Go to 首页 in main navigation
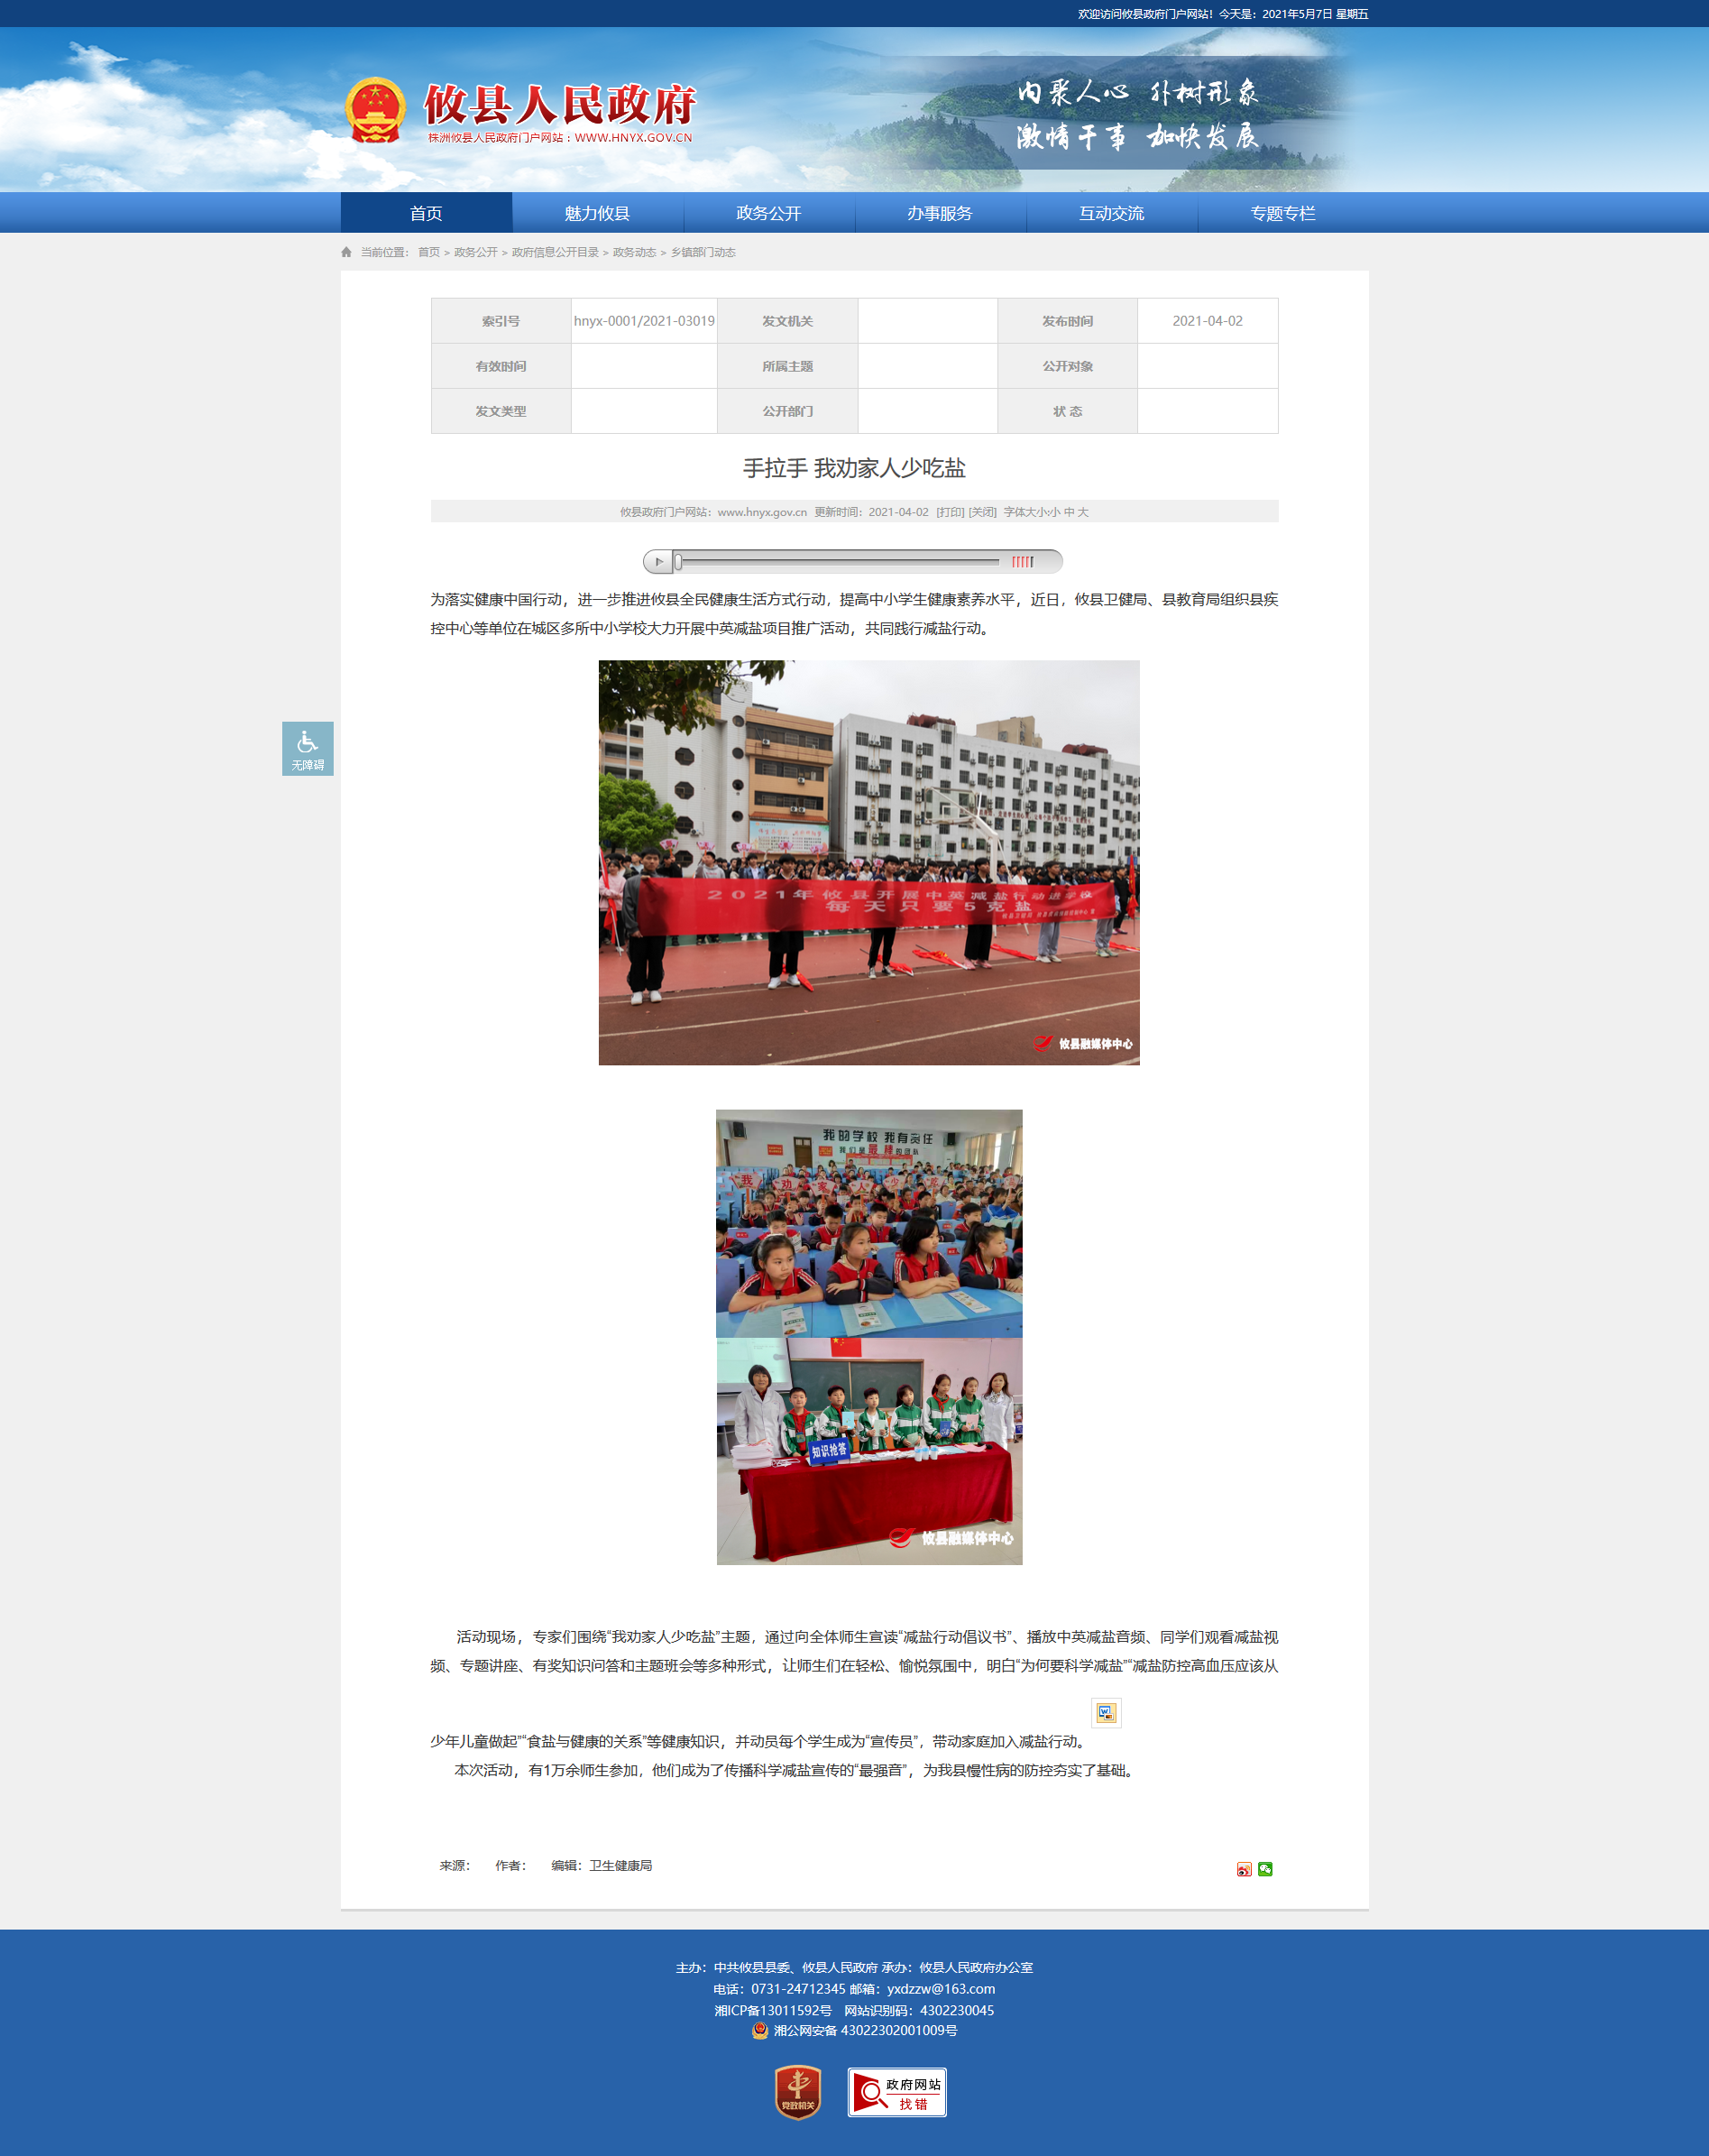This screenshot has height=2156, width=1709. (x=426, y=213)
